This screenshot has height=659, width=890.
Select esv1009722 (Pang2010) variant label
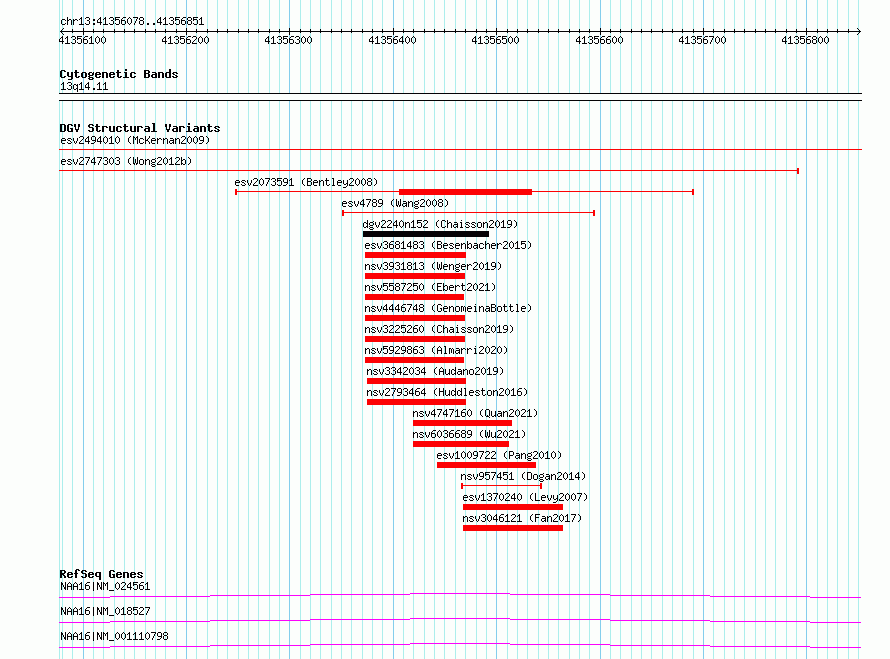[499, 455]
